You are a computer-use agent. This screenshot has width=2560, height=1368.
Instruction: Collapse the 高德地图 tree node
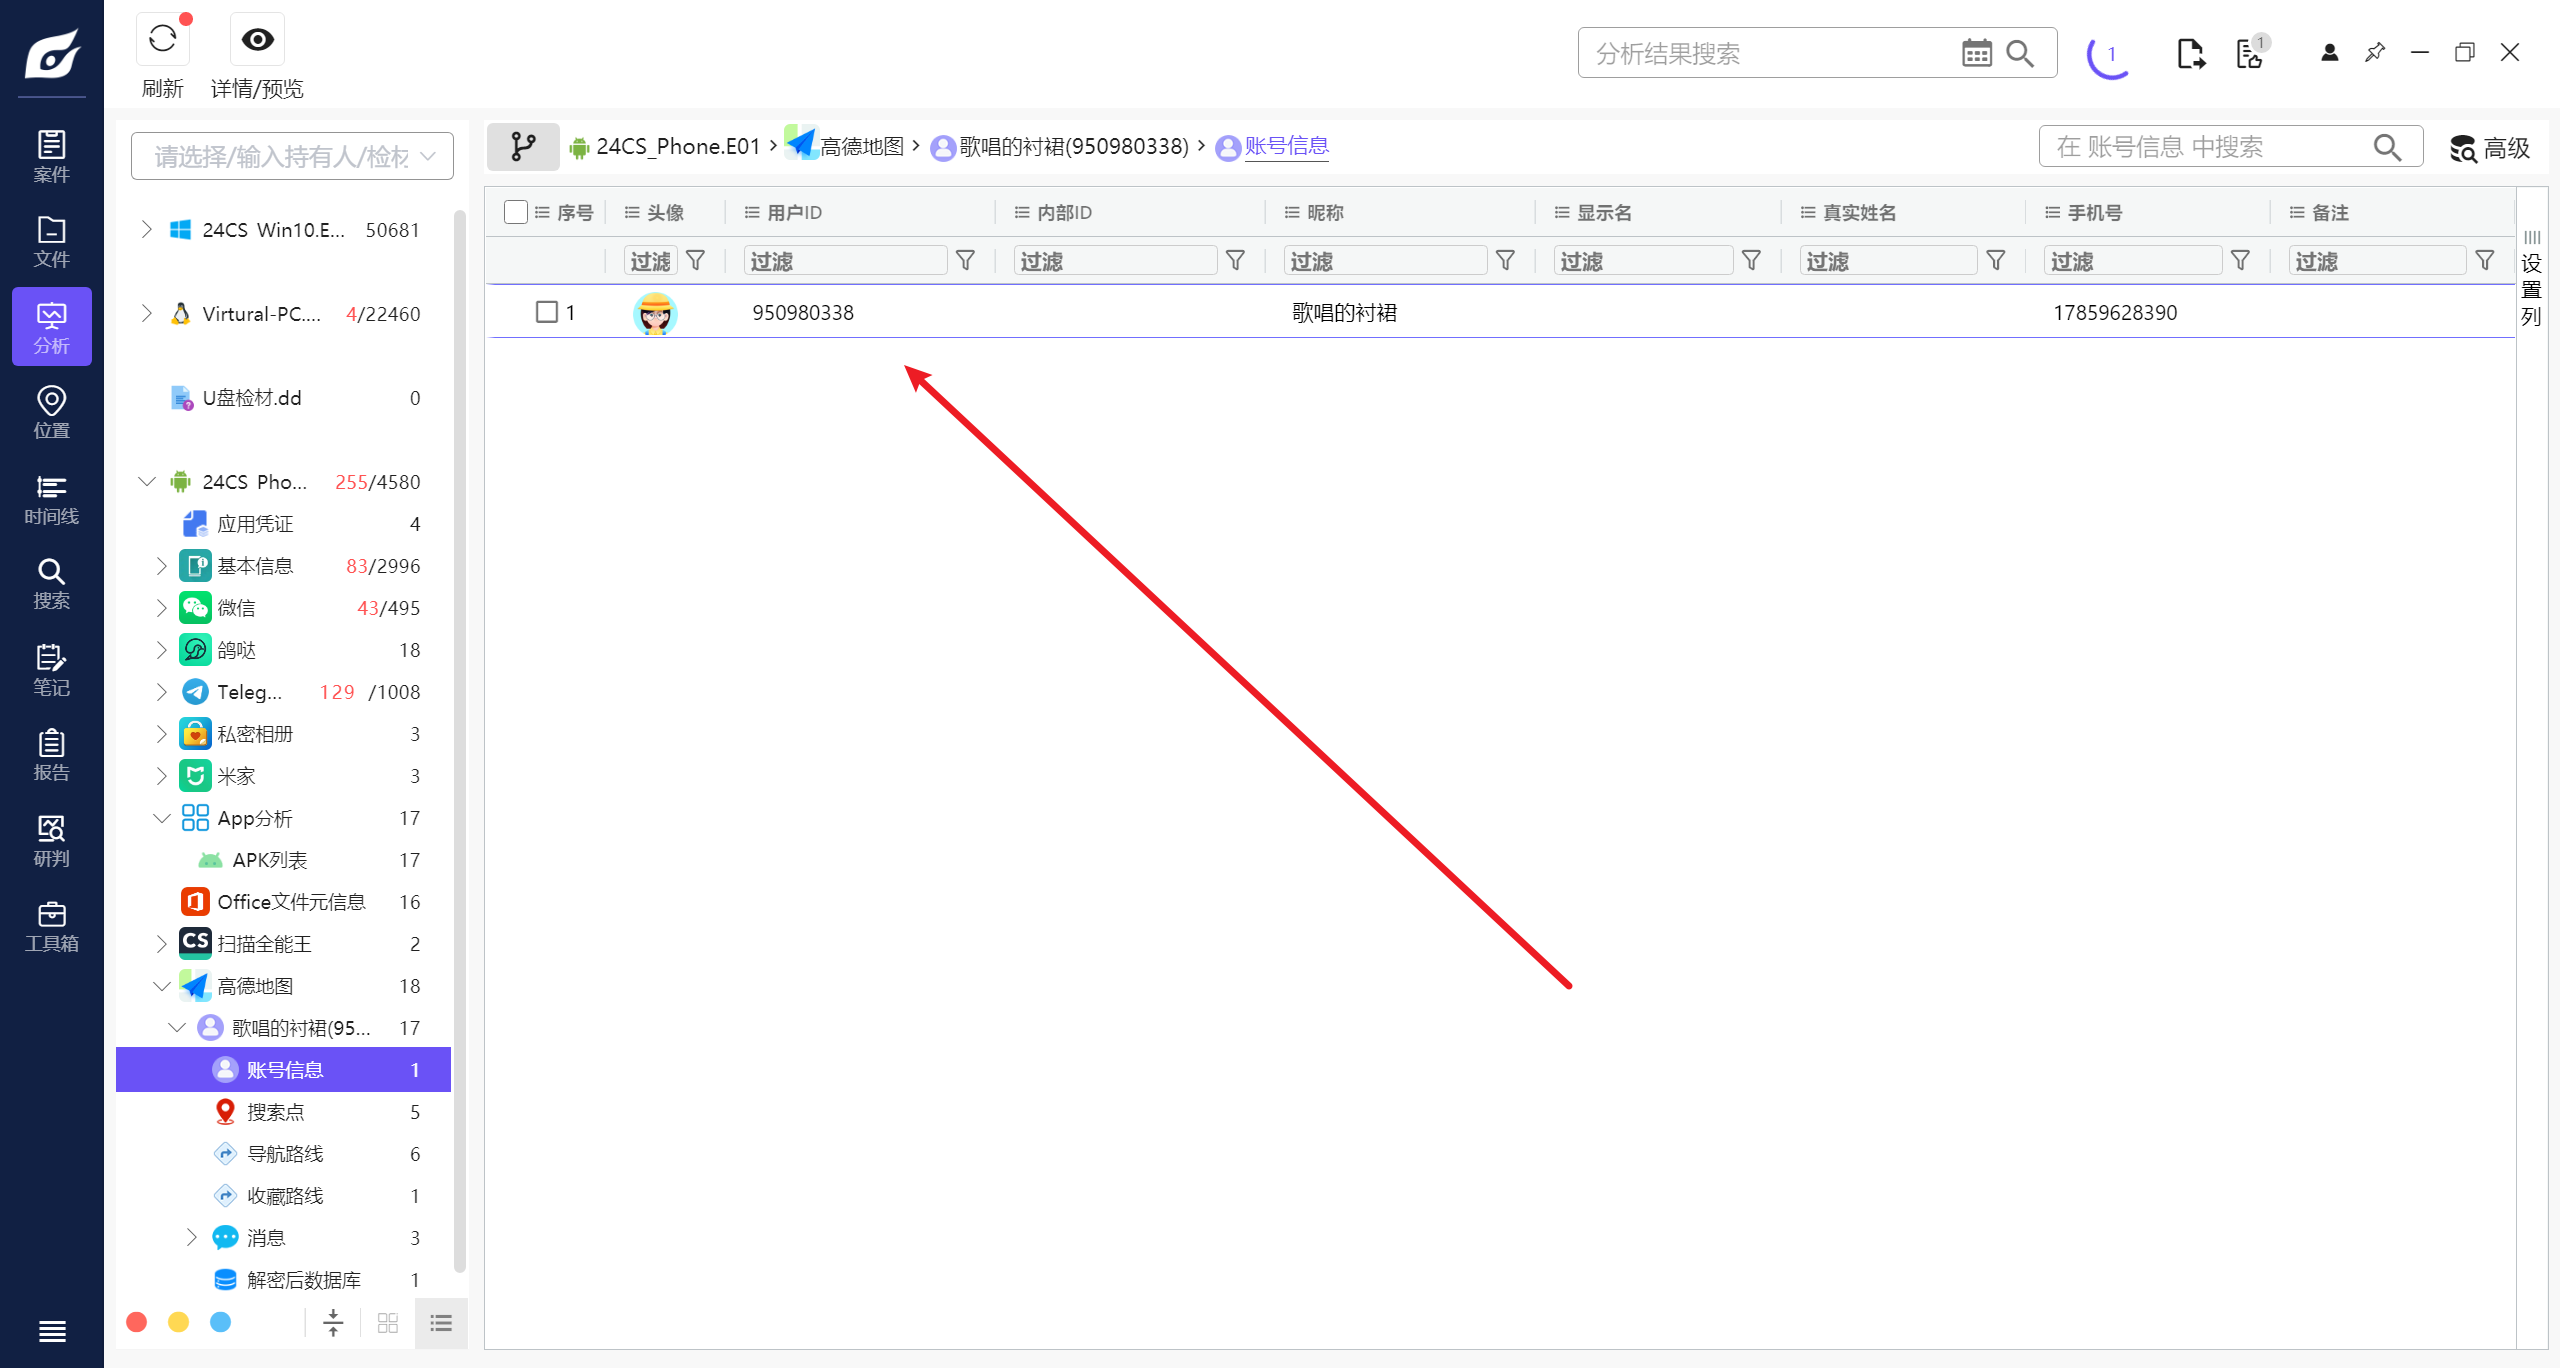[x=161, y=986]
